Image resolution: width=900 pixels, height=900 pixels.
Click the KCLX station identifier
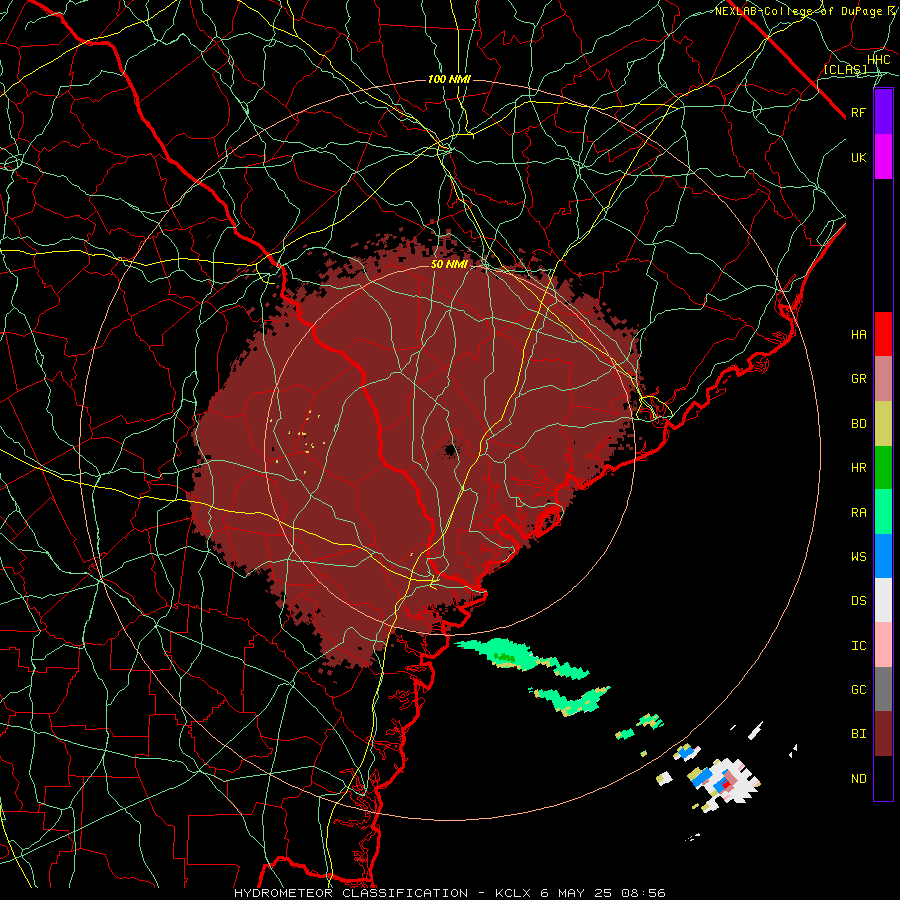[x=514, y=893]
